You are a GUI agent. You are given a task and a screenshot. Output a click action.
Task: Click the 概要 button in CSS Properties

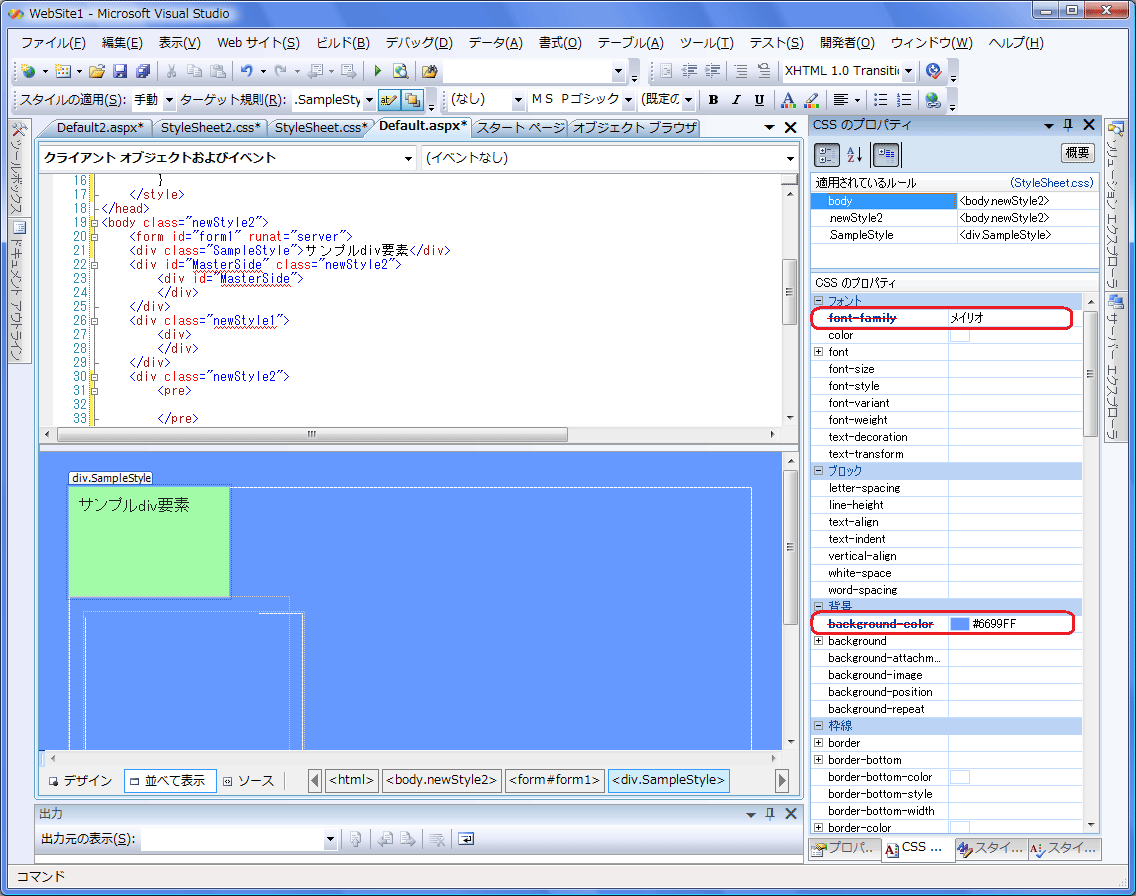(x=1077, y=153)
